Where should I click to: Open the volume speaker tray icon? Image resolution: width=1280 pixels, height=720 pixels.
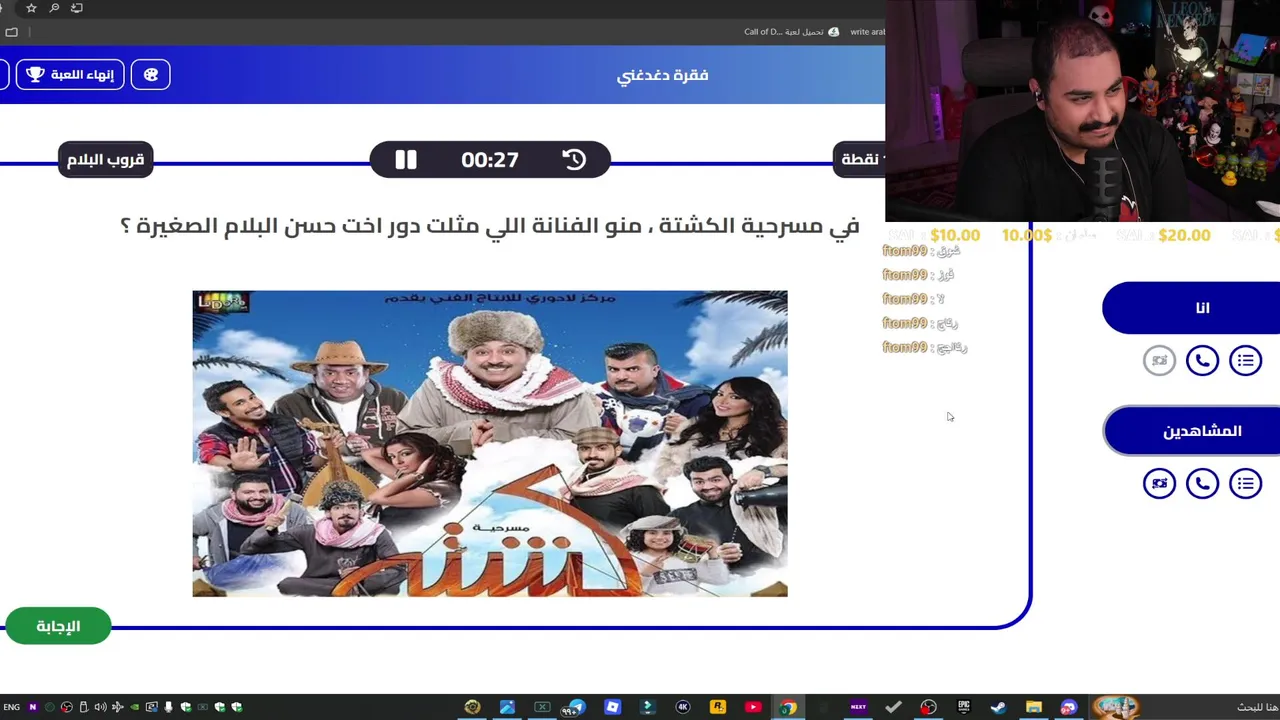tap(100, 707)
